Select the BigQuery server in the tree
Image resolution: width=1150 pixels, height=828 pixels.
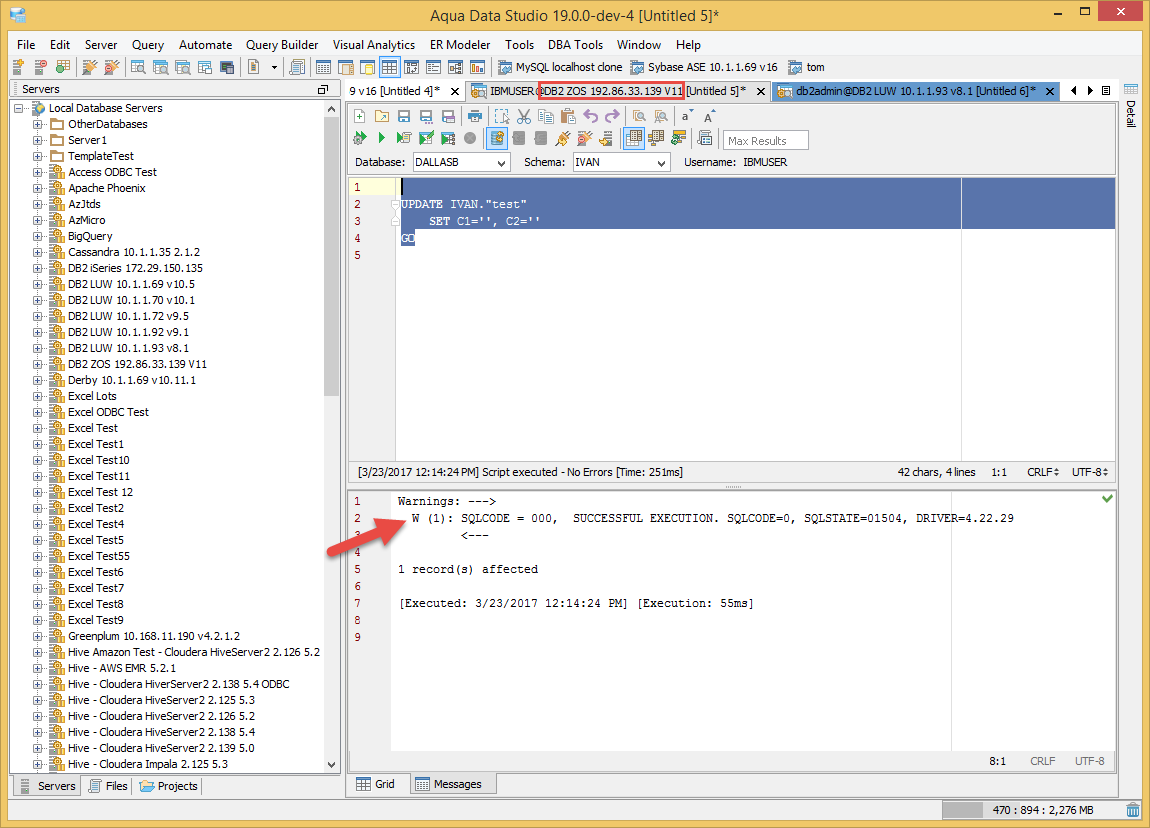tap(90, 236)
